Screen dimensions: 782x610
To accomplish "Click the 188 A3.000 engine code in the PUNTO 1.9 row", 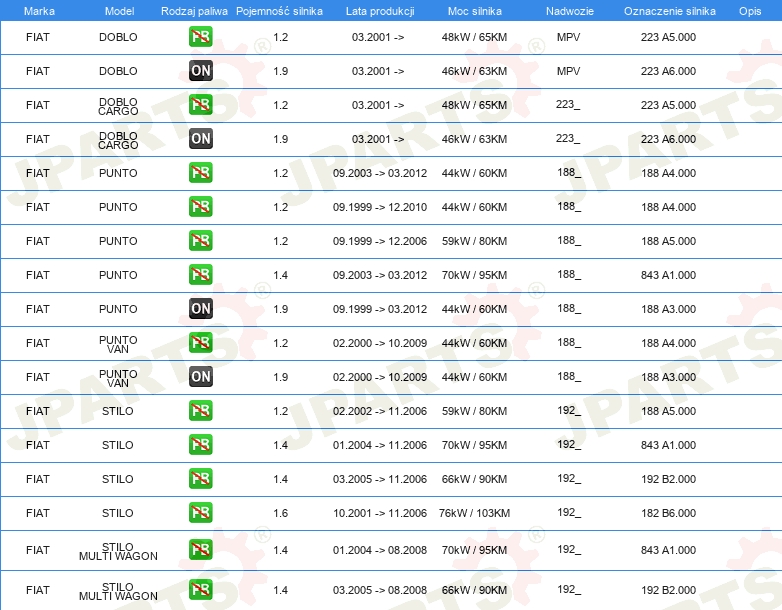I will pyautogui.click(x=668, y=309).
